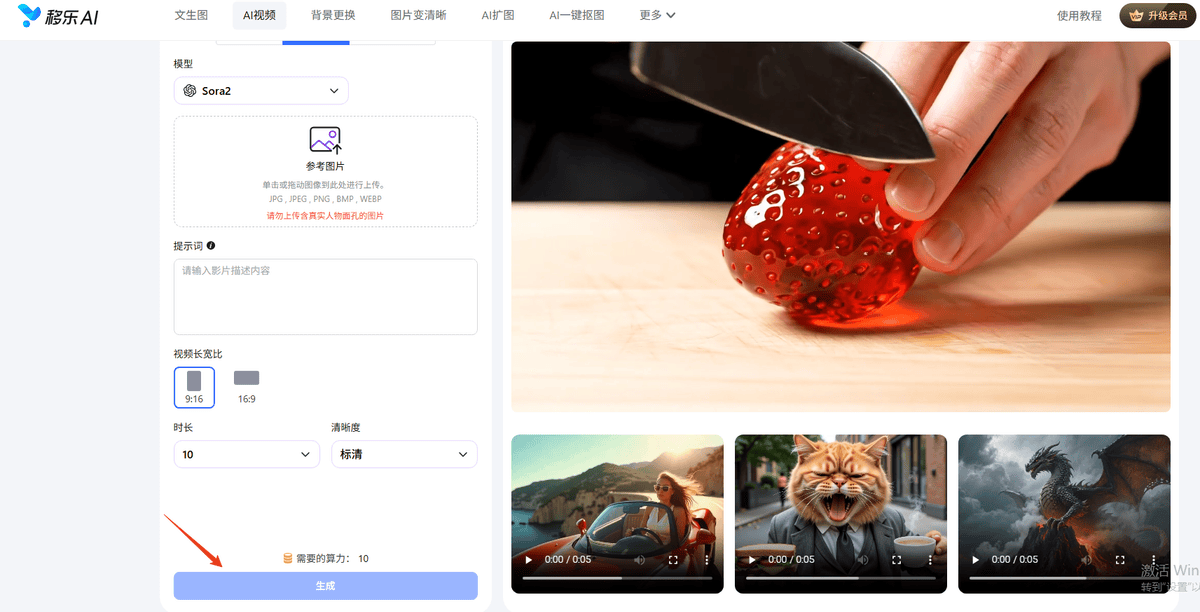Open more options on woman in car video

tap(706, 560)
